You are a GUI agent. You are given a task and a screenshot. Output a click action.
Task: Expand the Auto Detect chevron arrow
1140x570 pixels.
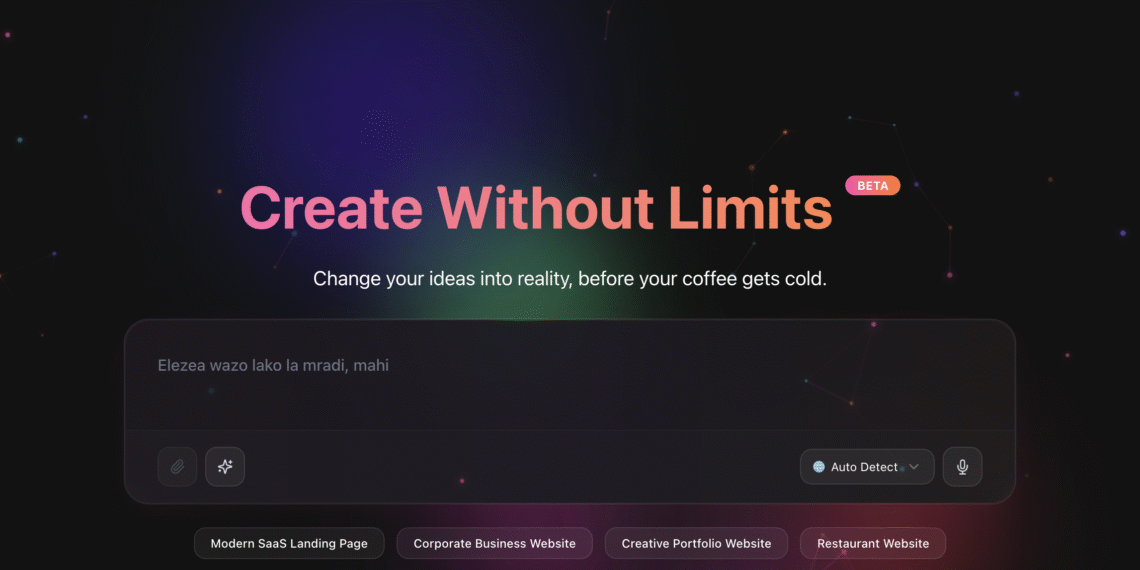tap(914, 467)
